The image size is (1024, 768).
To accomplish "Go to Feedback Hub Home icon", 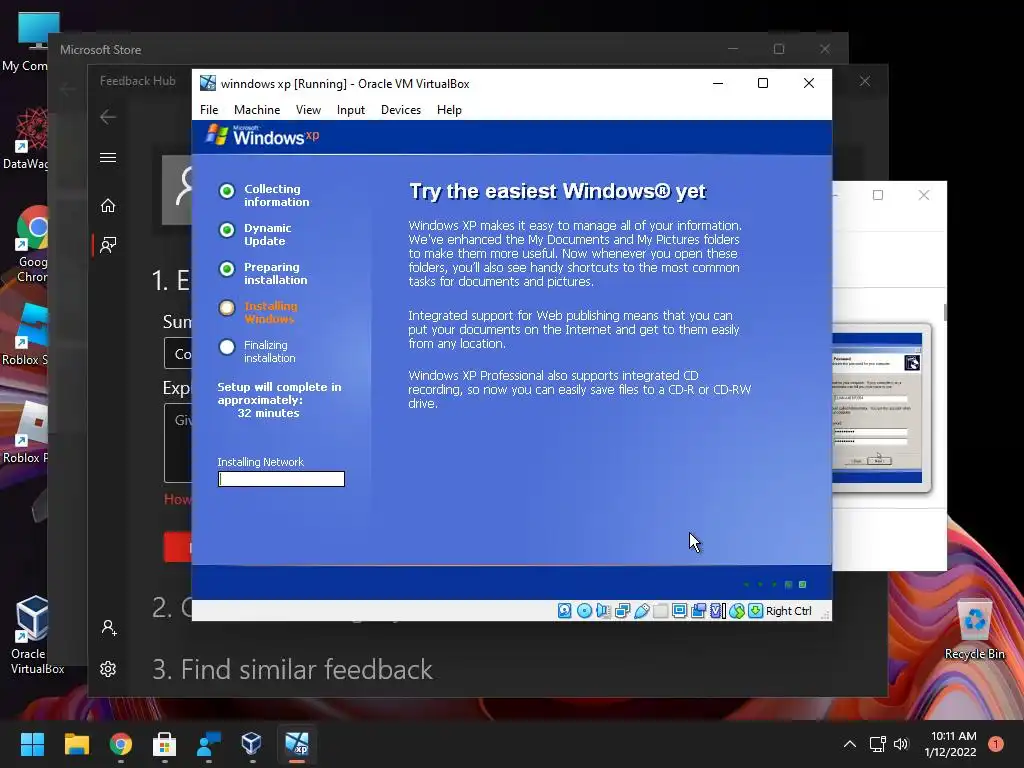I will 108,206.
